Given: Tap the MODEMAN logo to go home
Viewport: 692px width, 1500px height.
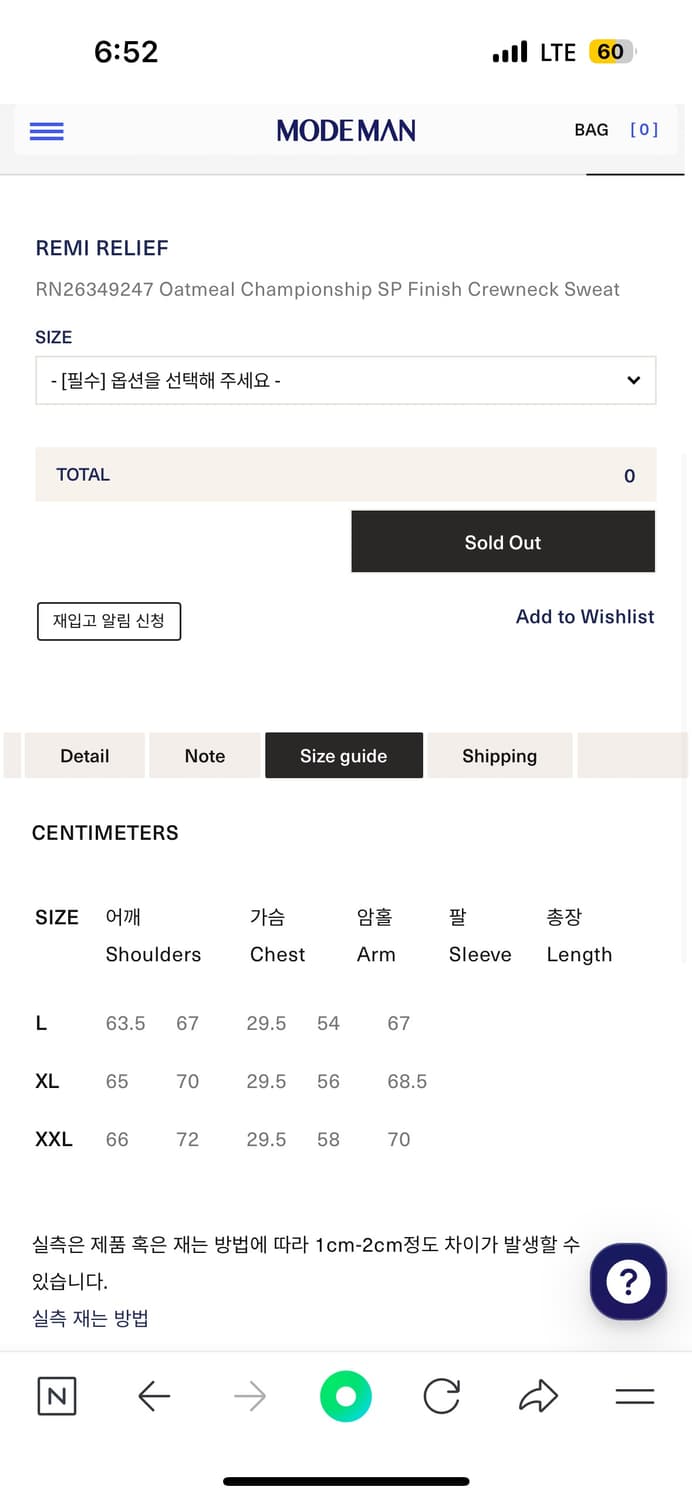Looking at the screenshot, I should 346,130.
